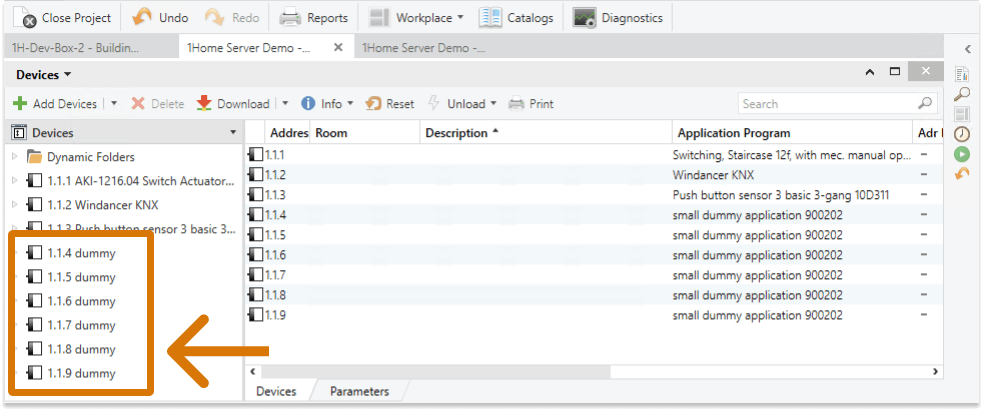Viewport: 983px width, 411px height.
Task: Click into the Search field
Action: point(825,104)
